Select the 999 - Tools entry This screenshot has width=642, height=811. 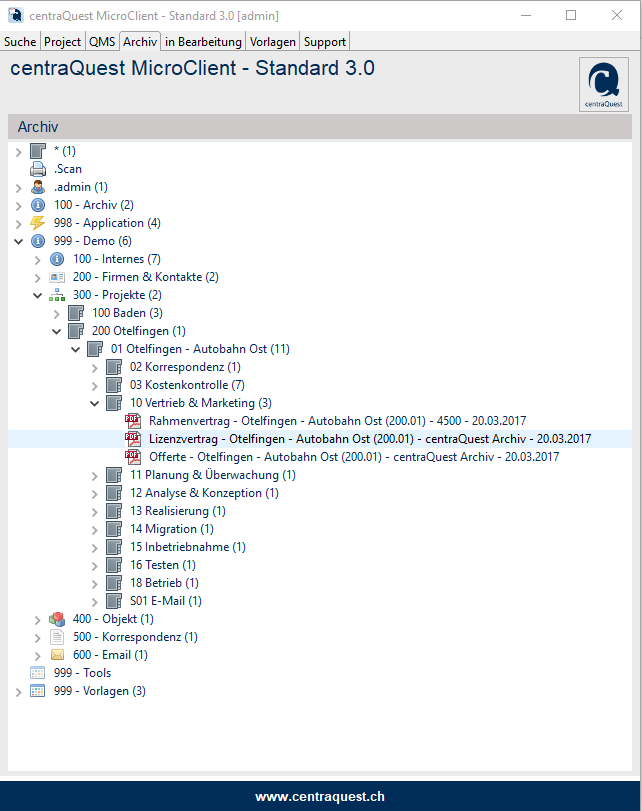coord(82,673)
